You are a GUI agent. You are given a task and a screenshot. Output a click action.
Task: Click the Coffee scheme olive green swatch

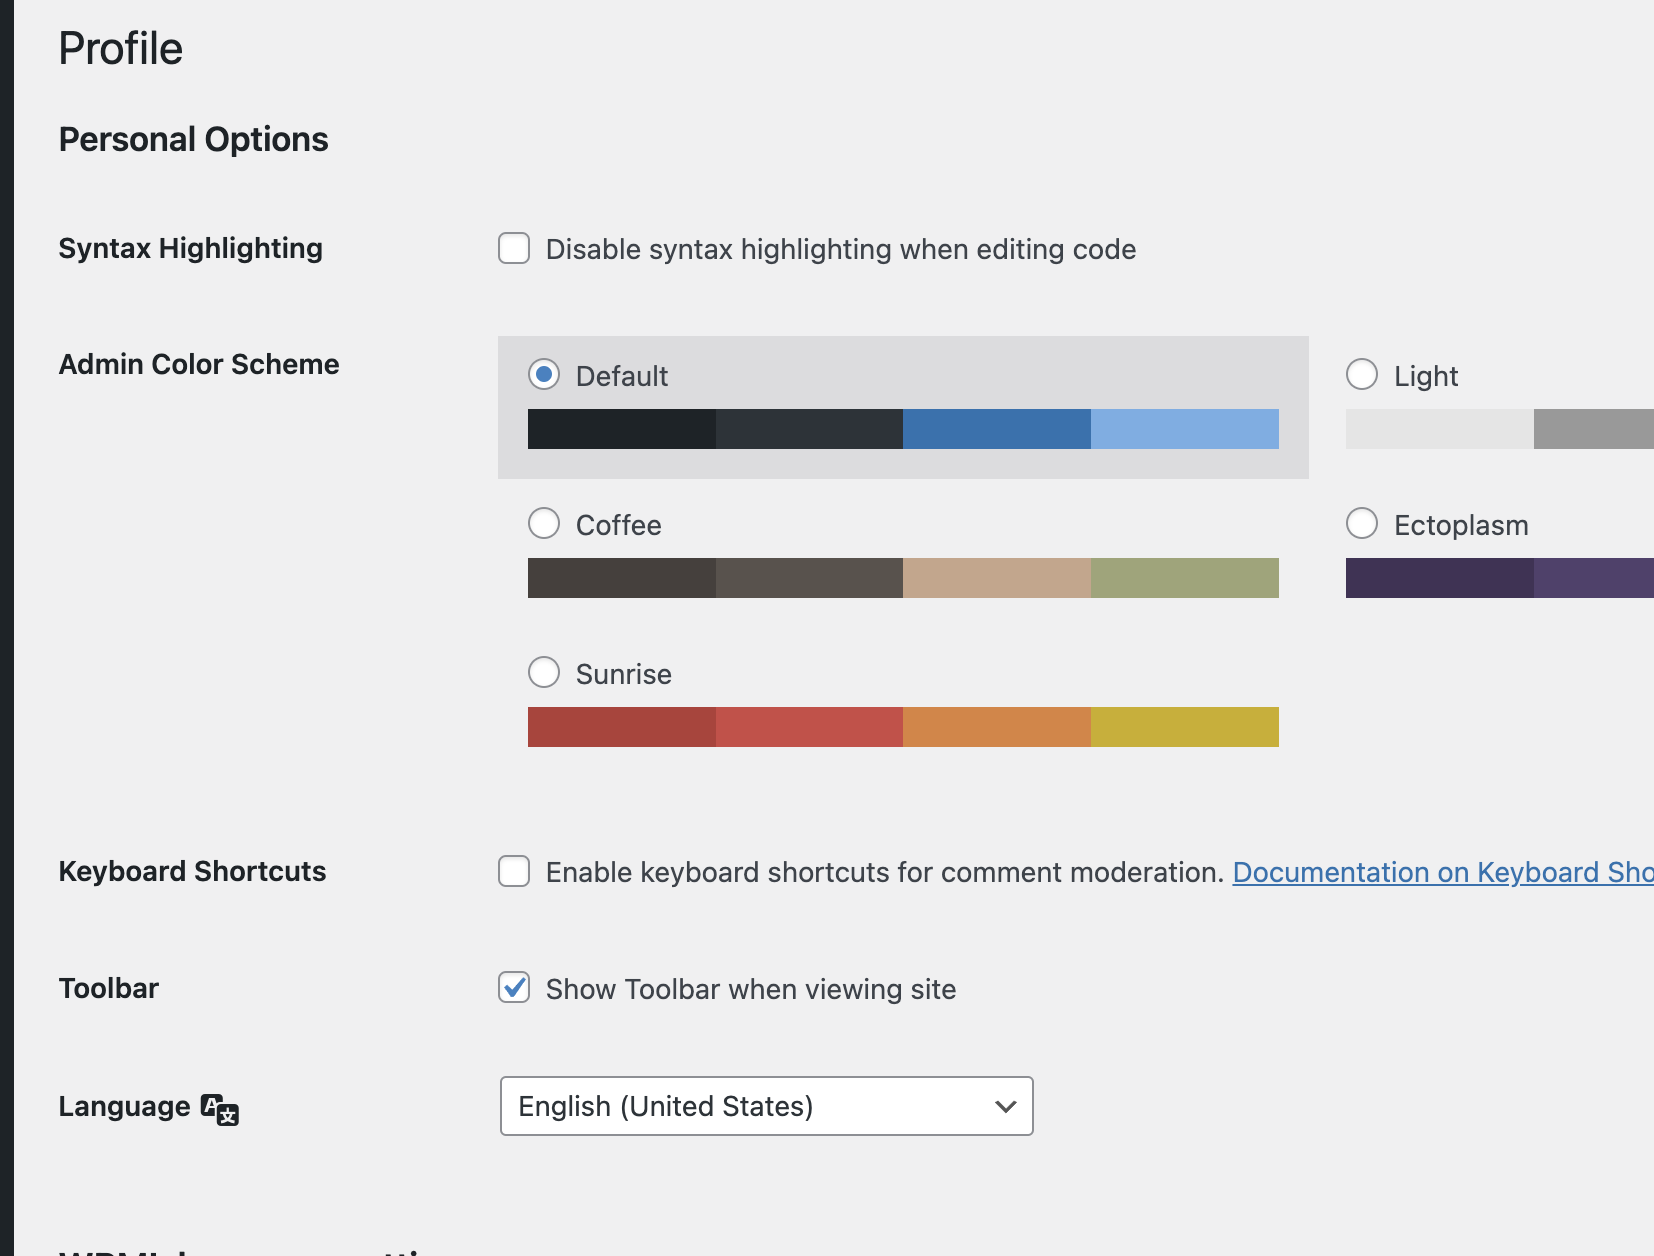tap(1184, 578)
